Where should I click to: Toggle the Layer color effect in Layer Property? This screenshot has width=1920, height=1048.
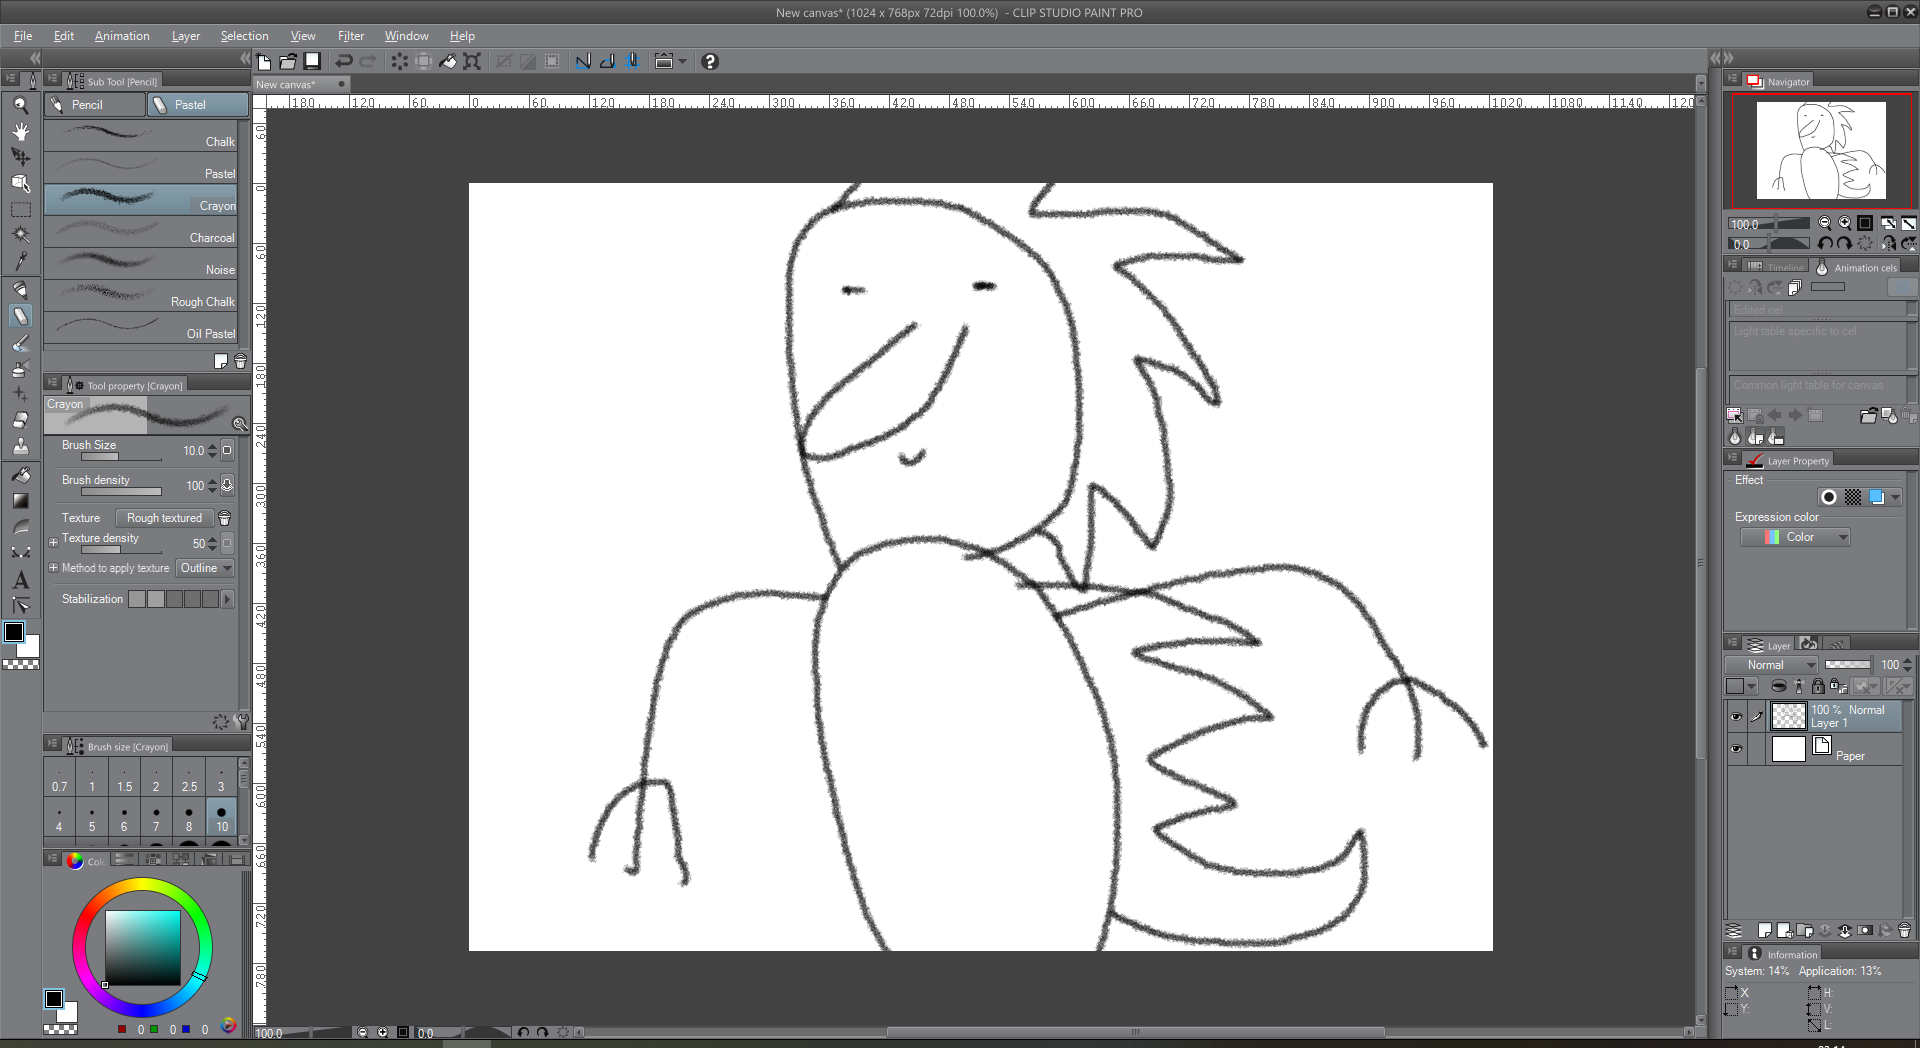[x=1877, y=497]
